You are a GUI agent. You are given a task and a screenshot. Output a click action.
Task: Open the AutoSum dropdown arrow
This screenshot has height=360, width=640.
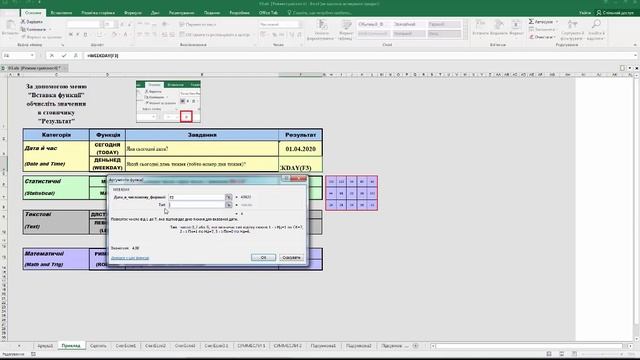tap(557, 22)
